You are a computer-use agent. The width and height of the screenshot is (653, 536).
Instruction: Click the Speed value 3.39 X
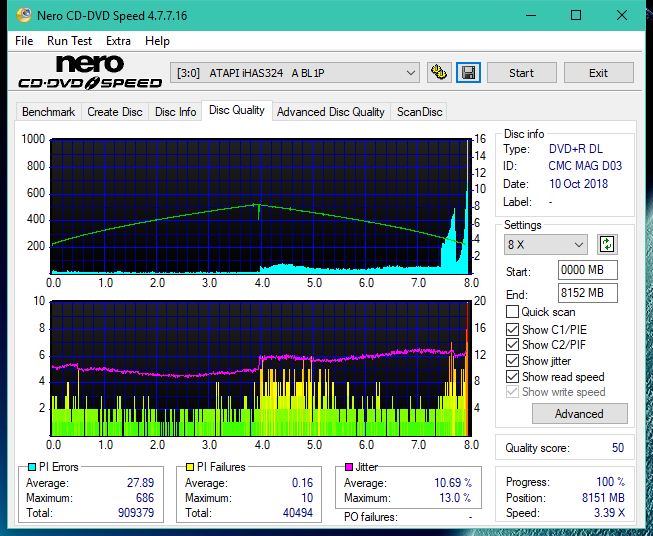click(x=609, y=513)
